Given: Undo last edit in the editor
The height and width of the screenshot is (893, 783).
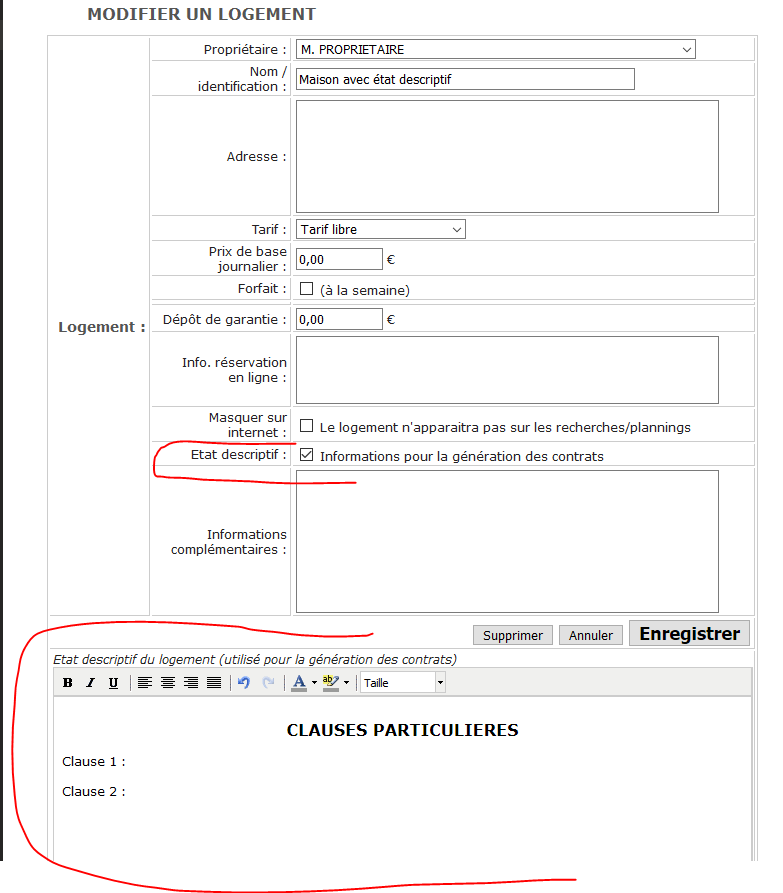Looking at the screenshot, I should coord(244,682).
